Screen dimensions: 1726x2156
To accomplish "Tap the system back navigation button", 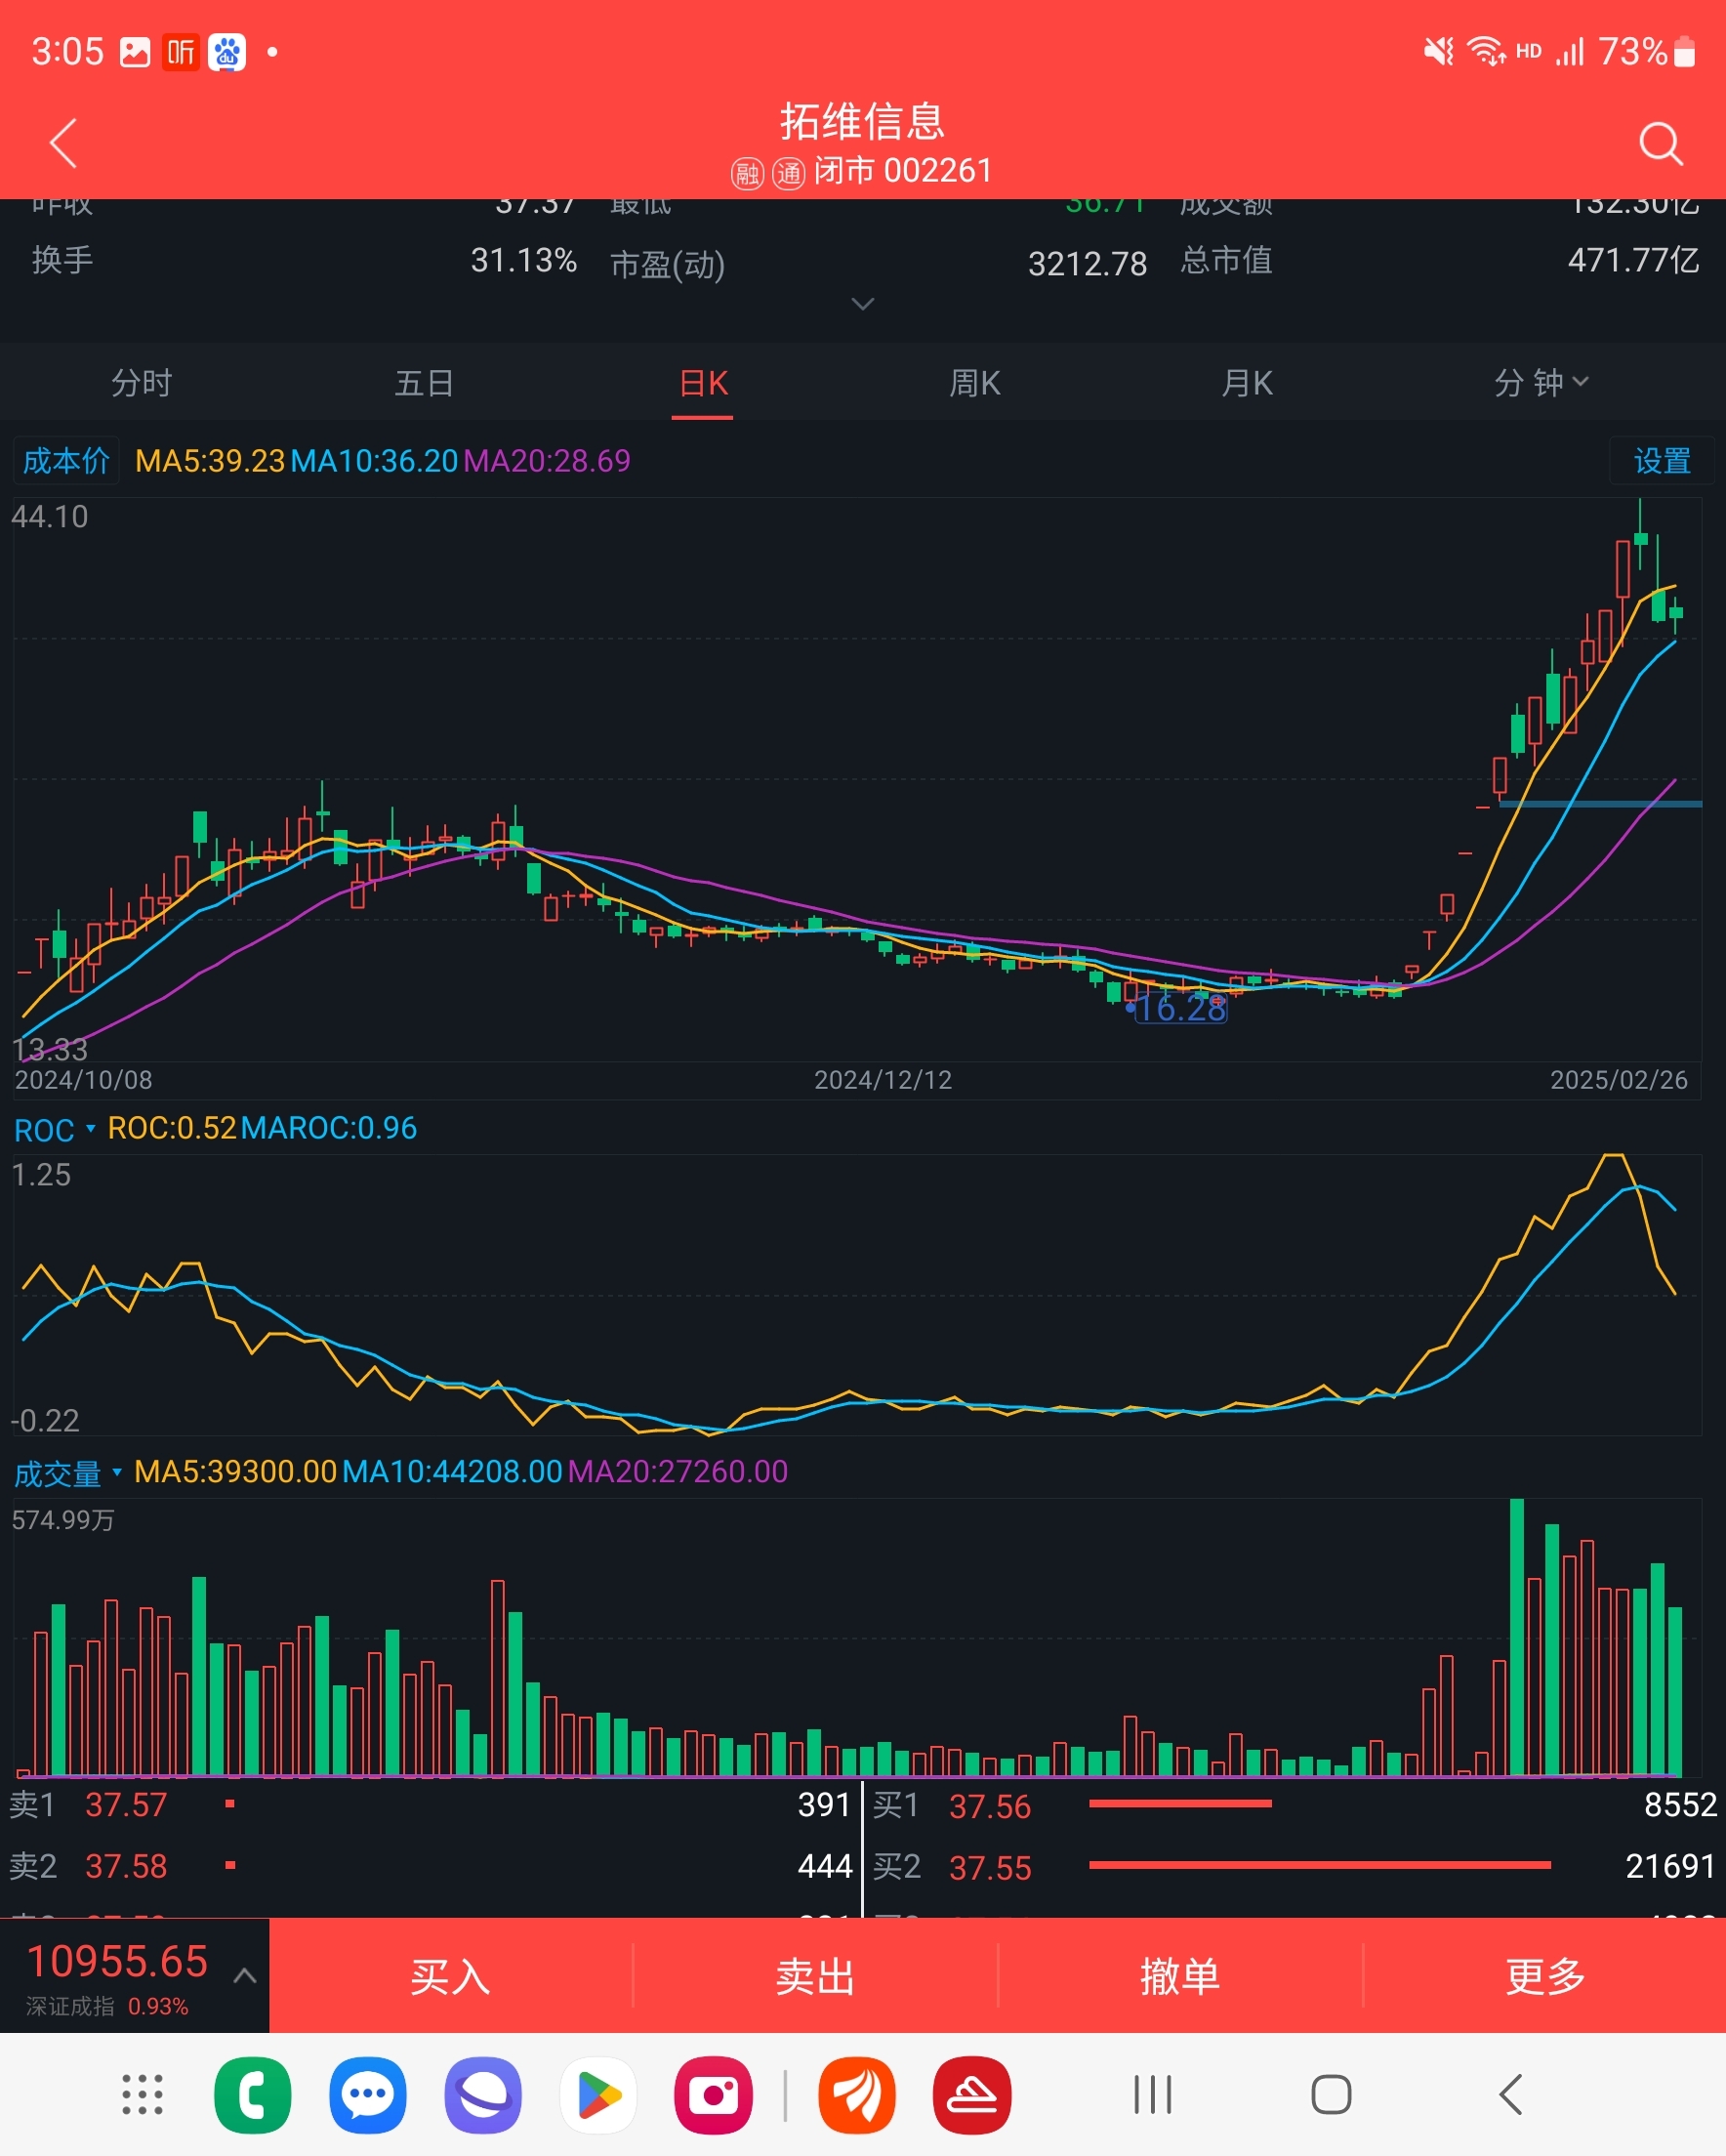I will tap(1511, 2095).
